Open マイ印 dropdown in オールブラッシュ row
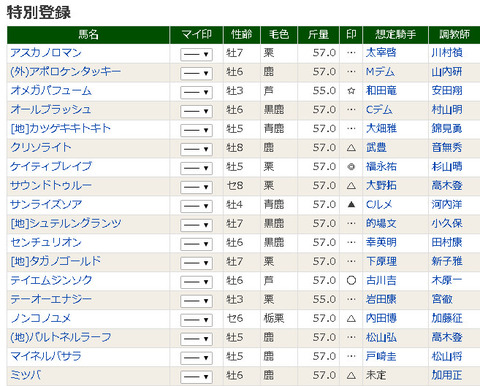The image size is (480, 386). 196,111
